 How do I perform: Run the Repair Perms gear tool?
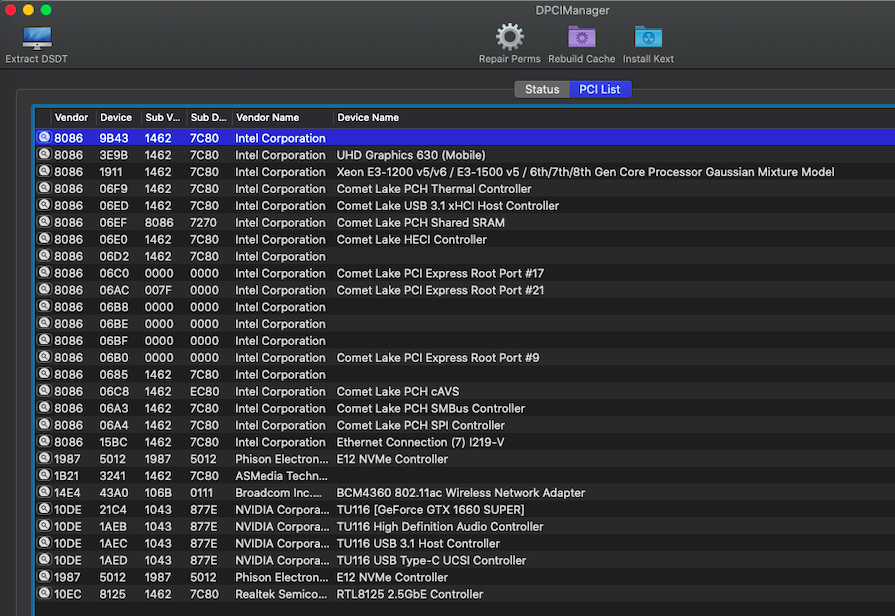[509, 37]
